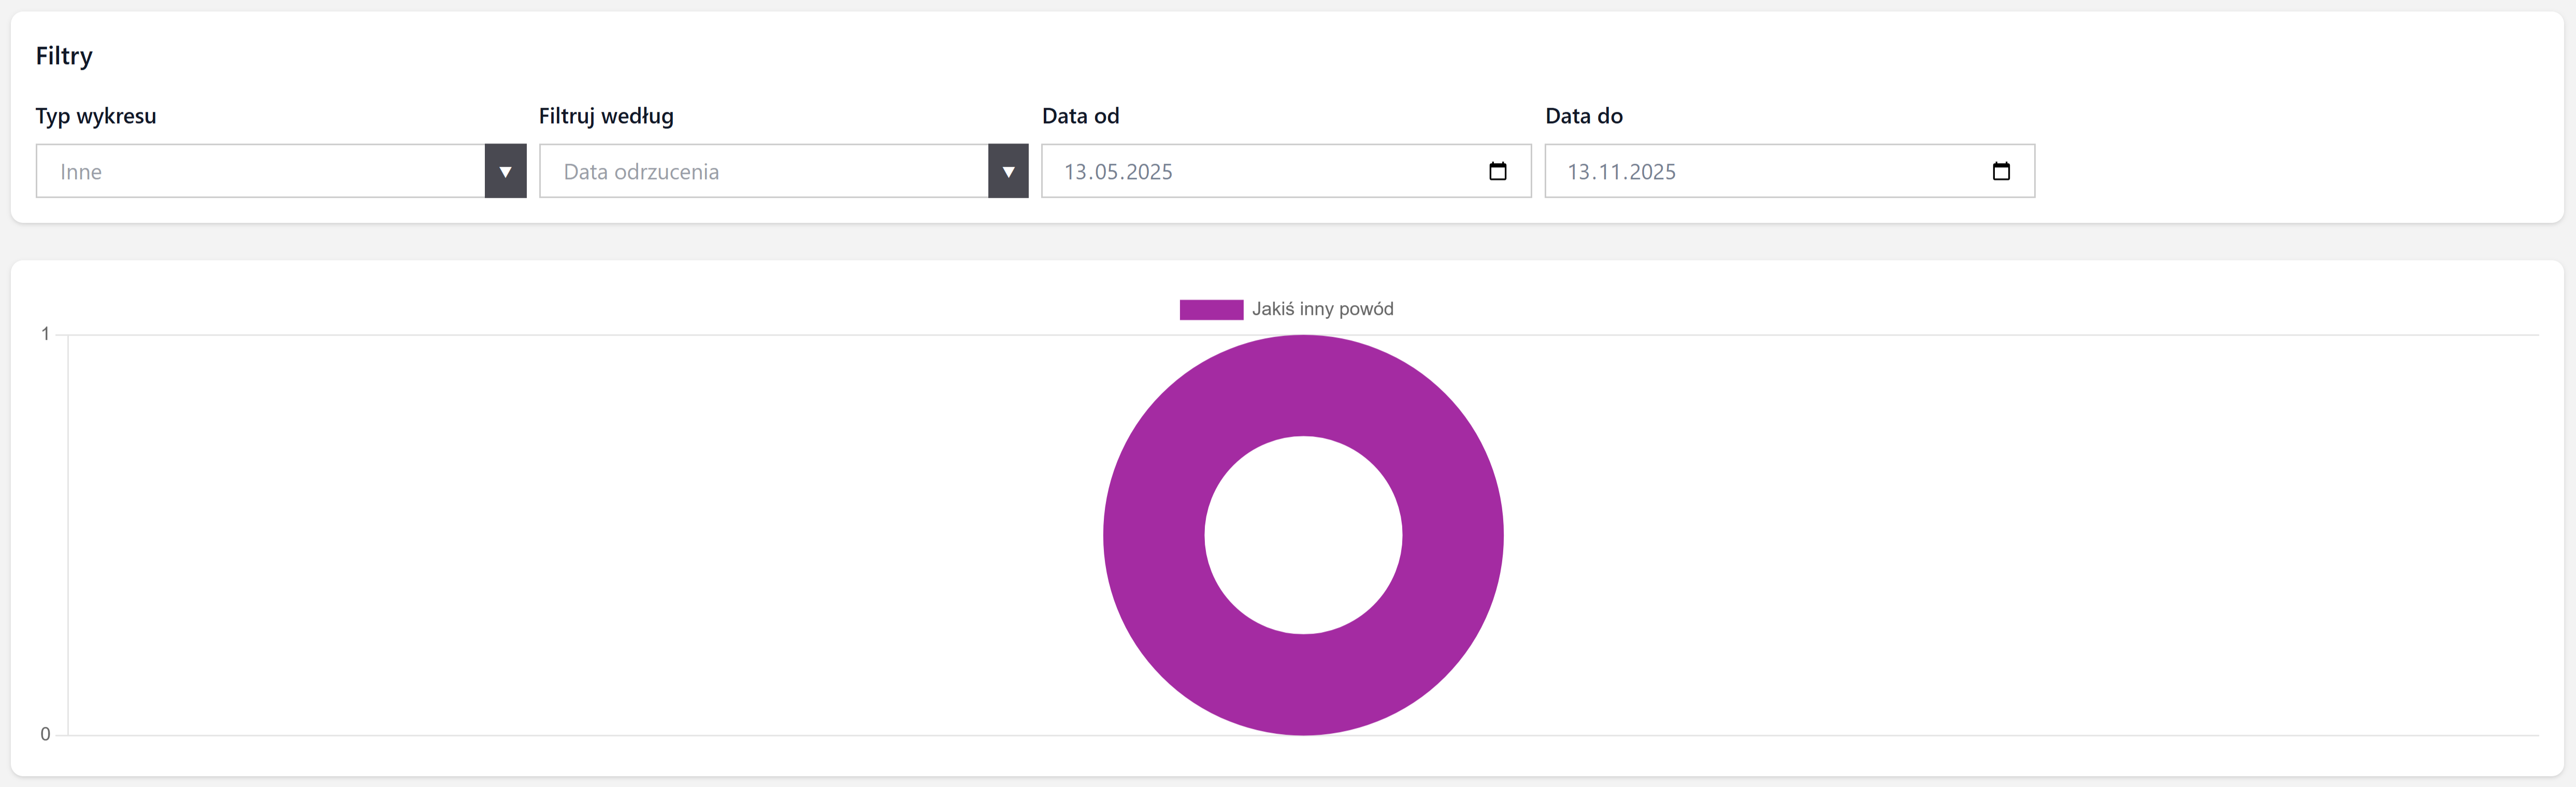Click the Data od label

[x=1080, y=116]
